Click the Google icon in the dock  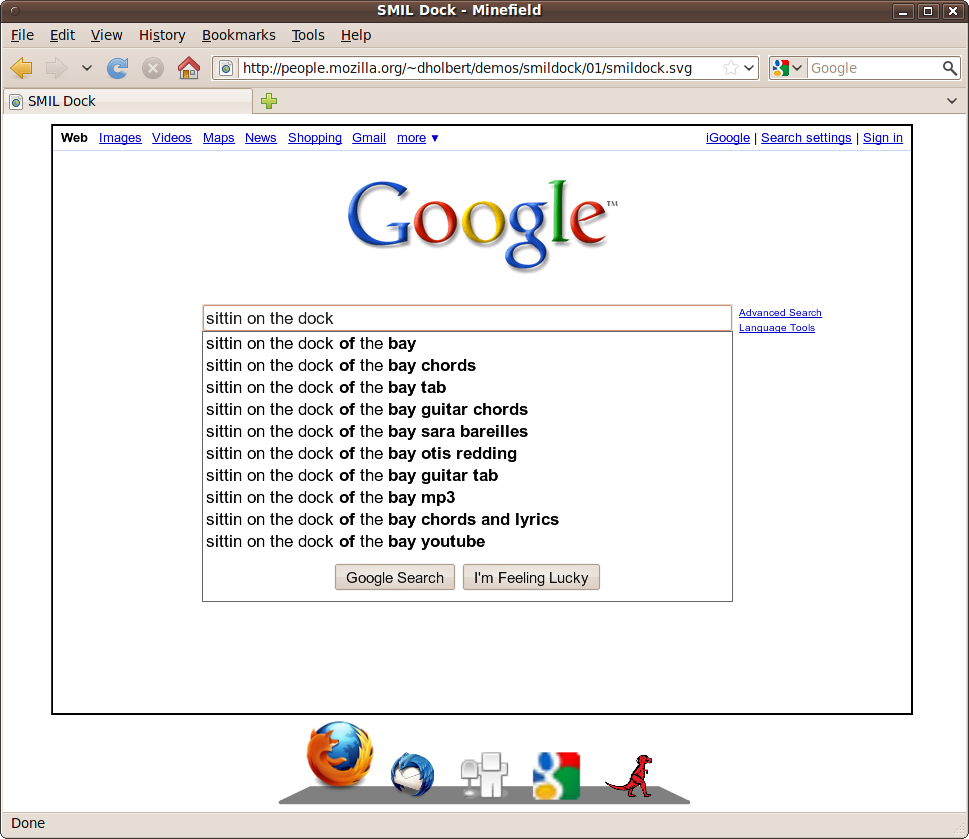click(x=556, y=775)
